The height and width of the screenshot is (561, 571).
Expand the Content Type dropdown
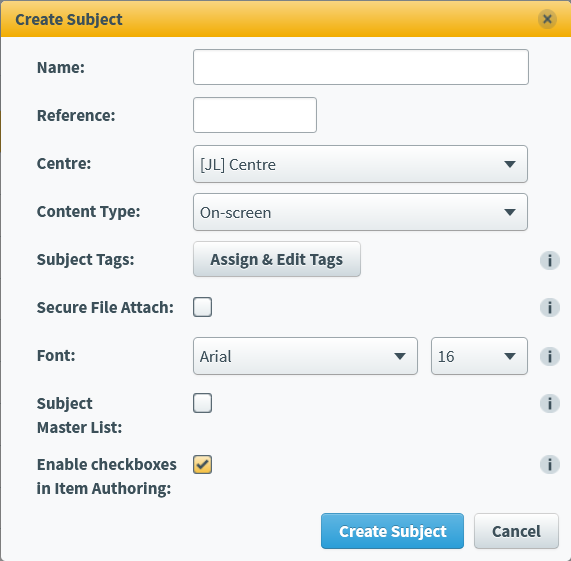360,212
